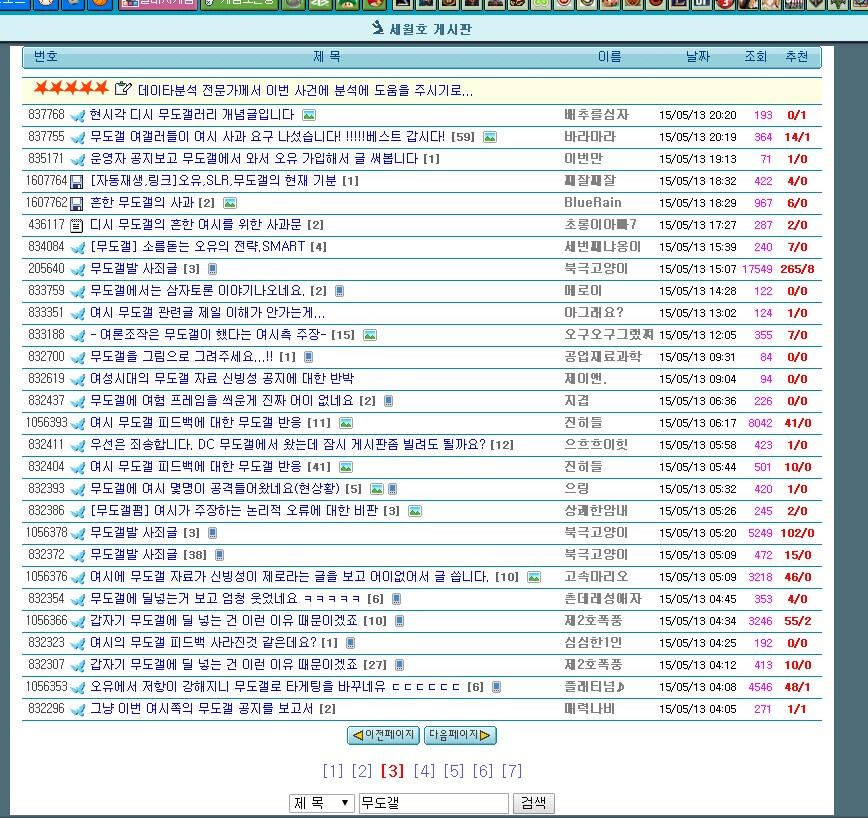Click the 조회 column header
Image resolution: width=868 pixels, height=818 pixels.
(x=755, y=56)
